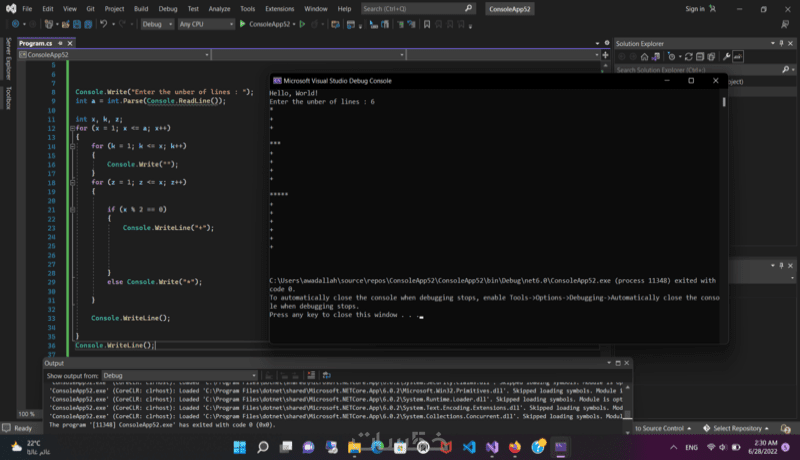Open Output panel window position arrow
Viewport: 800px width, 460px height.
[x=609, y=363]
